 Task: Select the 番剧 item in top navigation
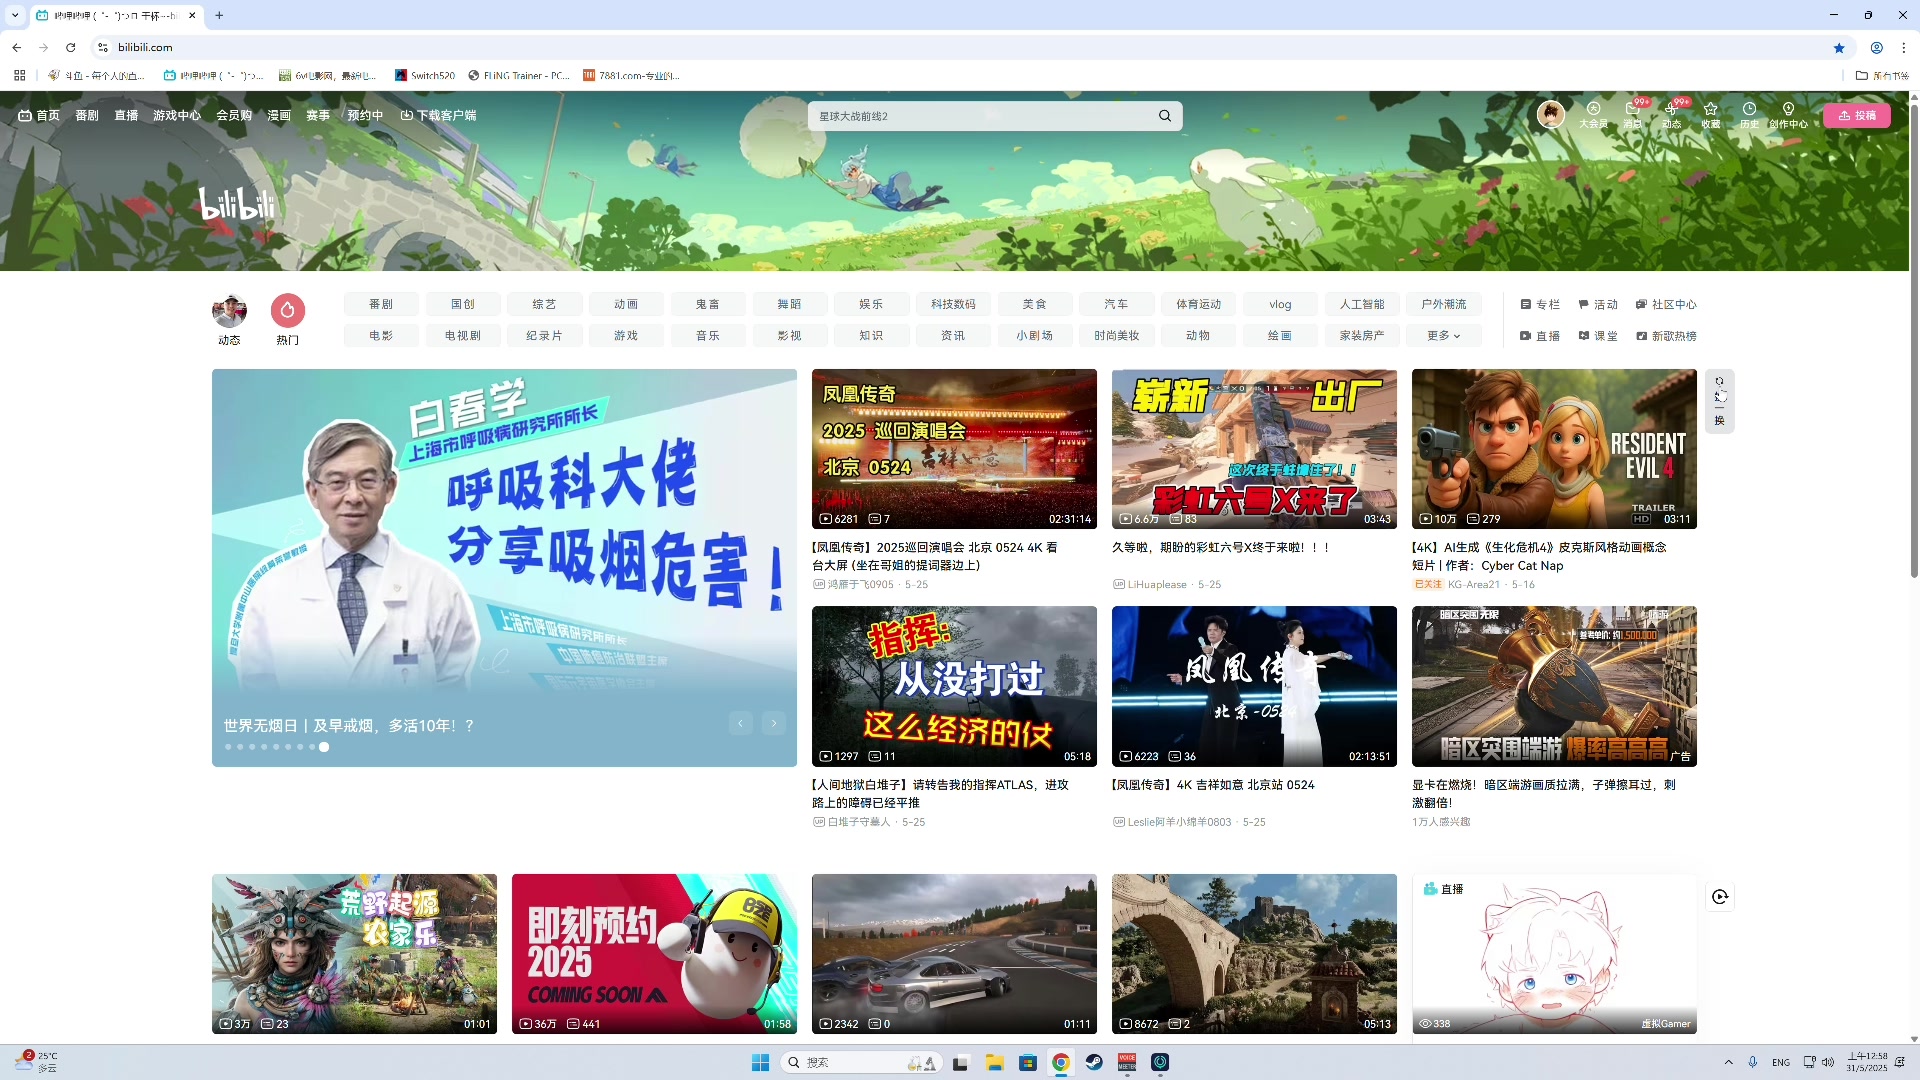87,116
